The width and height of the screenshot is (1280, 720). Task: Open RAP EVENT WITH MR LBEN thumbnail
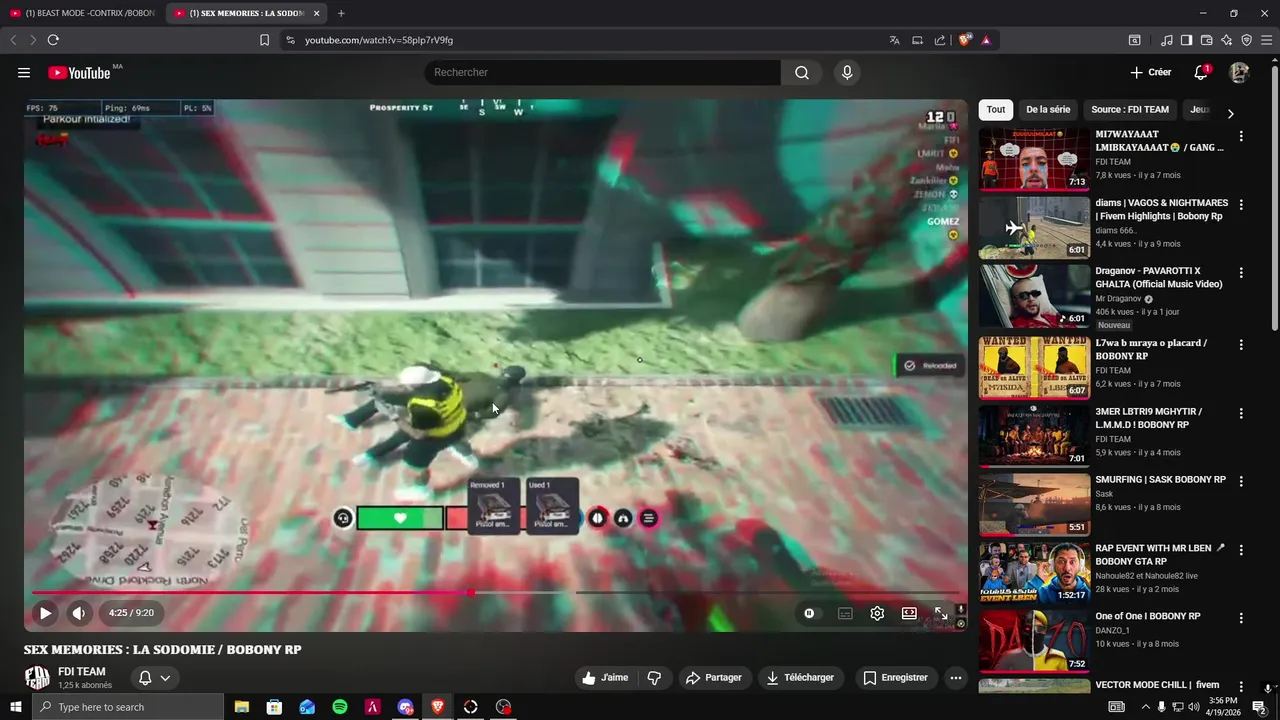[x=1035, y=572]
